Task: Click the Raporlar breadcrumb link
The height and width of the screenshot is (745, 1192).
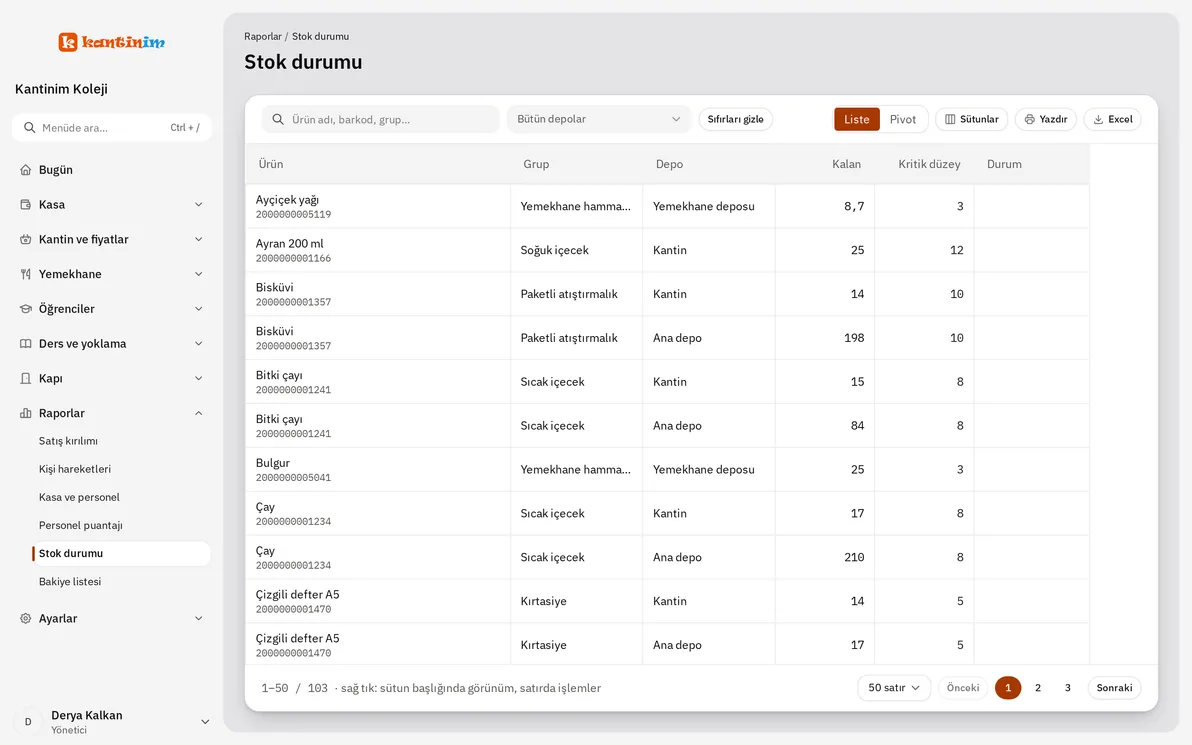Action: tap(262, 36)
